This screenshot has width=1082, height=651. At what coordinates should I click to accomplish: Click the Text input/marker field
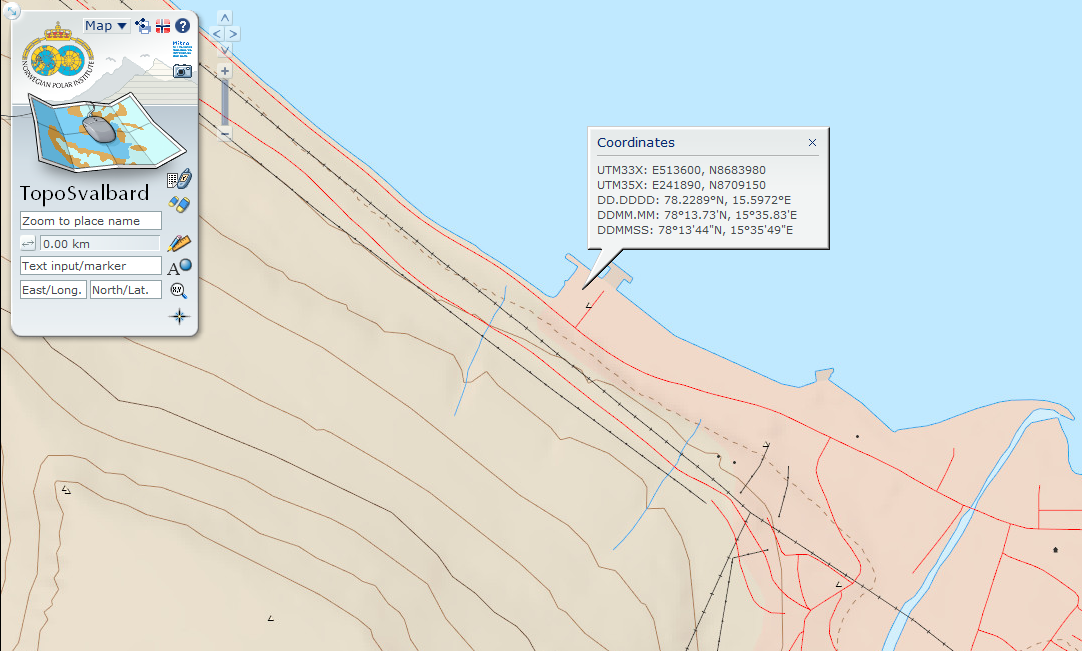pos(91,266)
